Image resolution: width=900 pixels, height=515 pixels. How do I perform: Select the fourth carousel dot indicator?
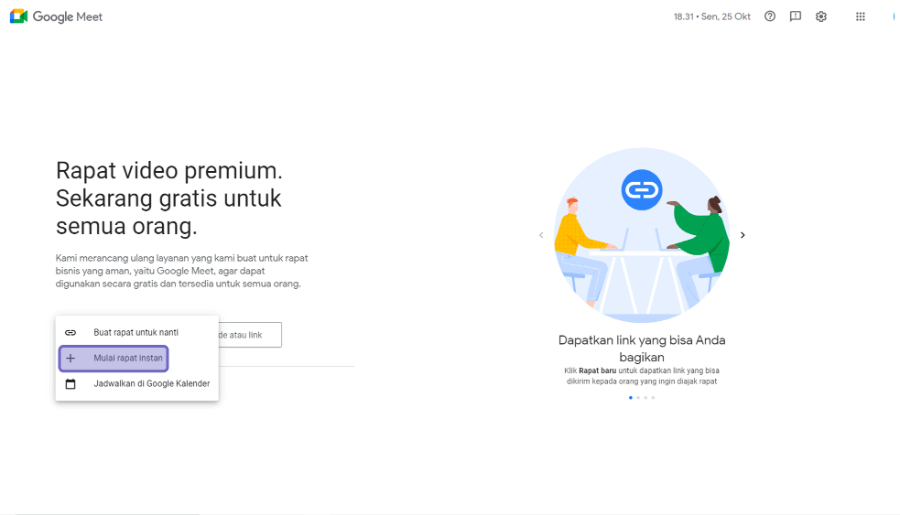(653, 397)
